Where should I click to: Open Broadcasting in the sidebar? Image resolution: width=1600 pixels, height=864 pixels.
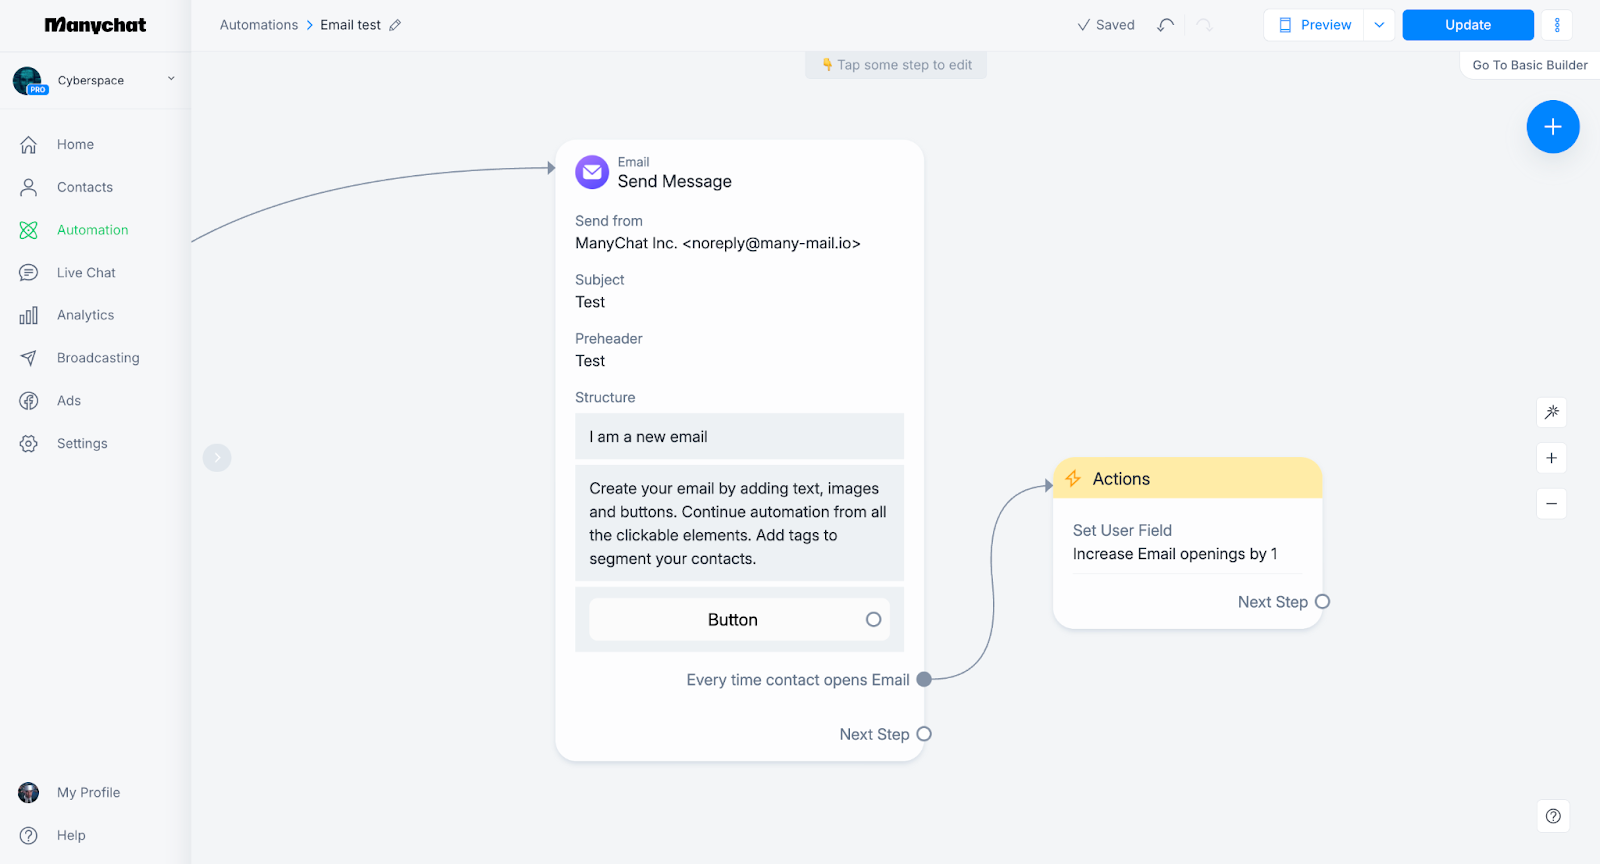point(98,358)
